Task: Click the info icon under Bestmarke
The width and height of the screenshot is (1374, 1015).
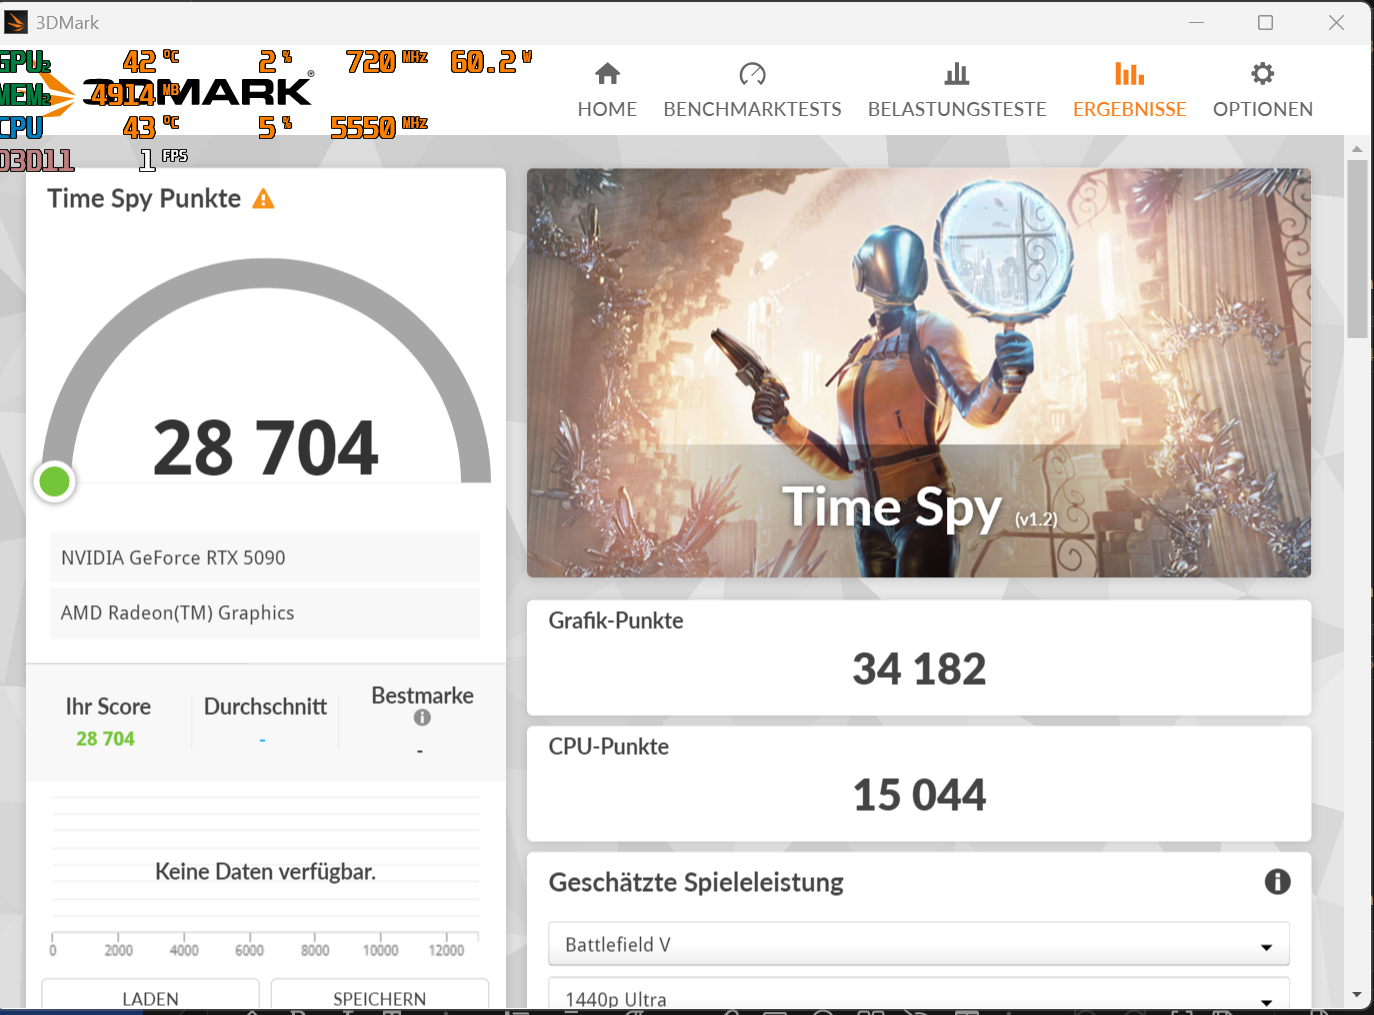Action: [422, 717]
